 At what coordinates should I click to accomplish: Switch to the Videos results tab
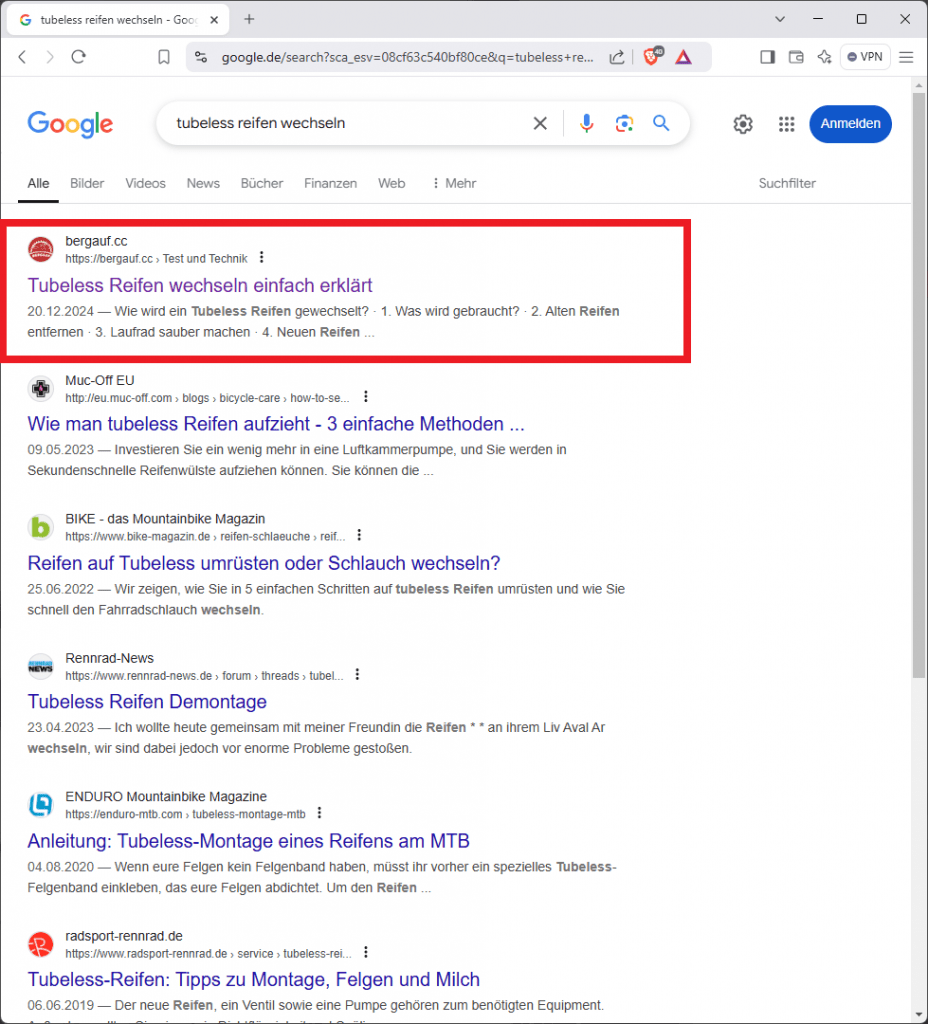[x=145, y=183]
